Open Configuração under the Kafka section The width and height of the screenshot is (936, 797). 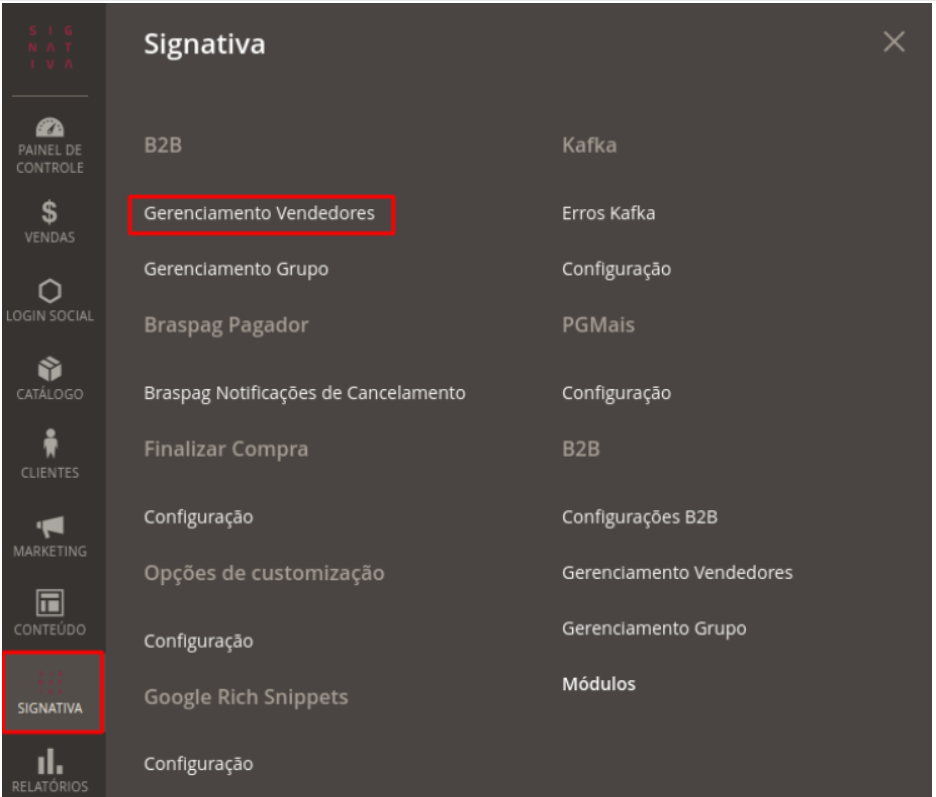pos(616,269)
